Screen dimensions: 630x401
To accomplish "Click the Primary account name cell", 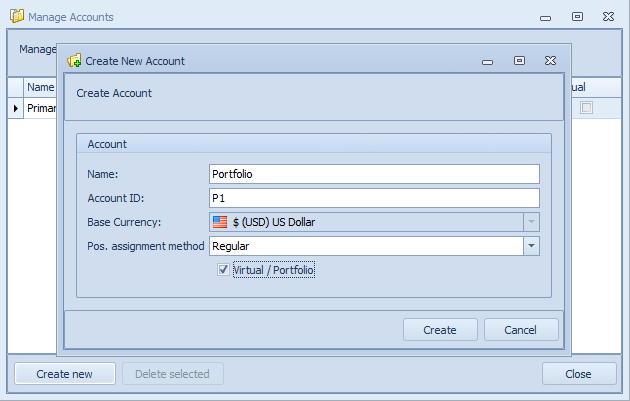I will click(40, 108).
